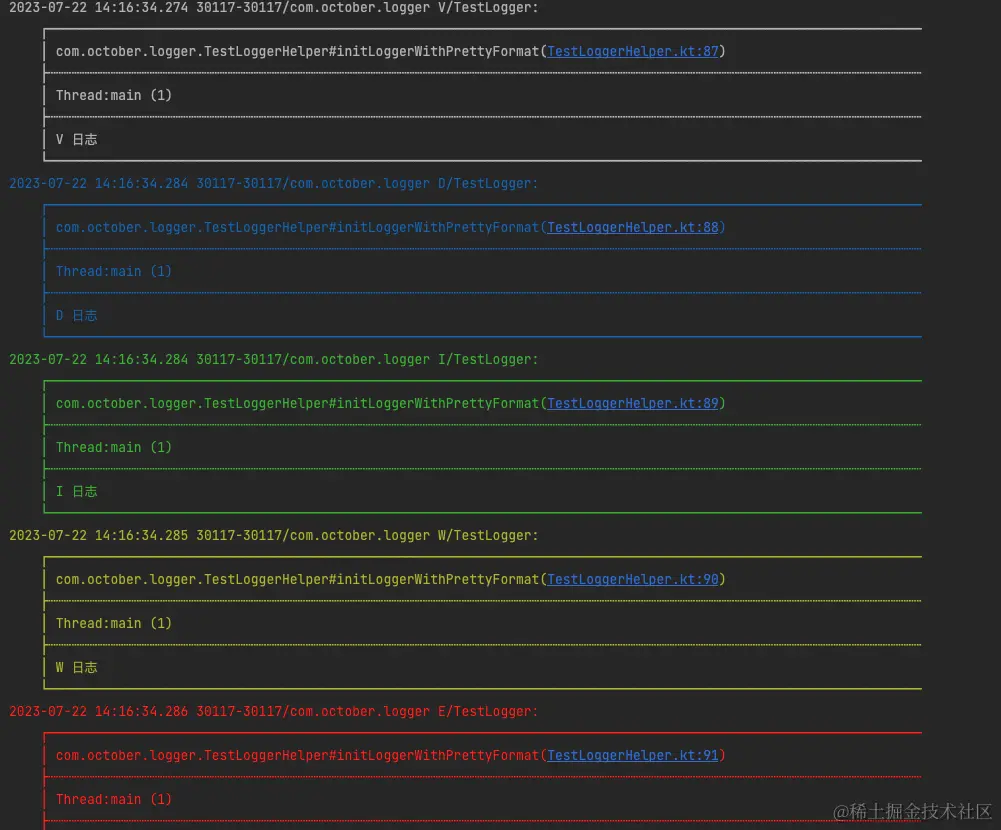Click 'Thread:main (1)' in the info block
This screenshot has width=1001, height=830.
tap(114, 448)
